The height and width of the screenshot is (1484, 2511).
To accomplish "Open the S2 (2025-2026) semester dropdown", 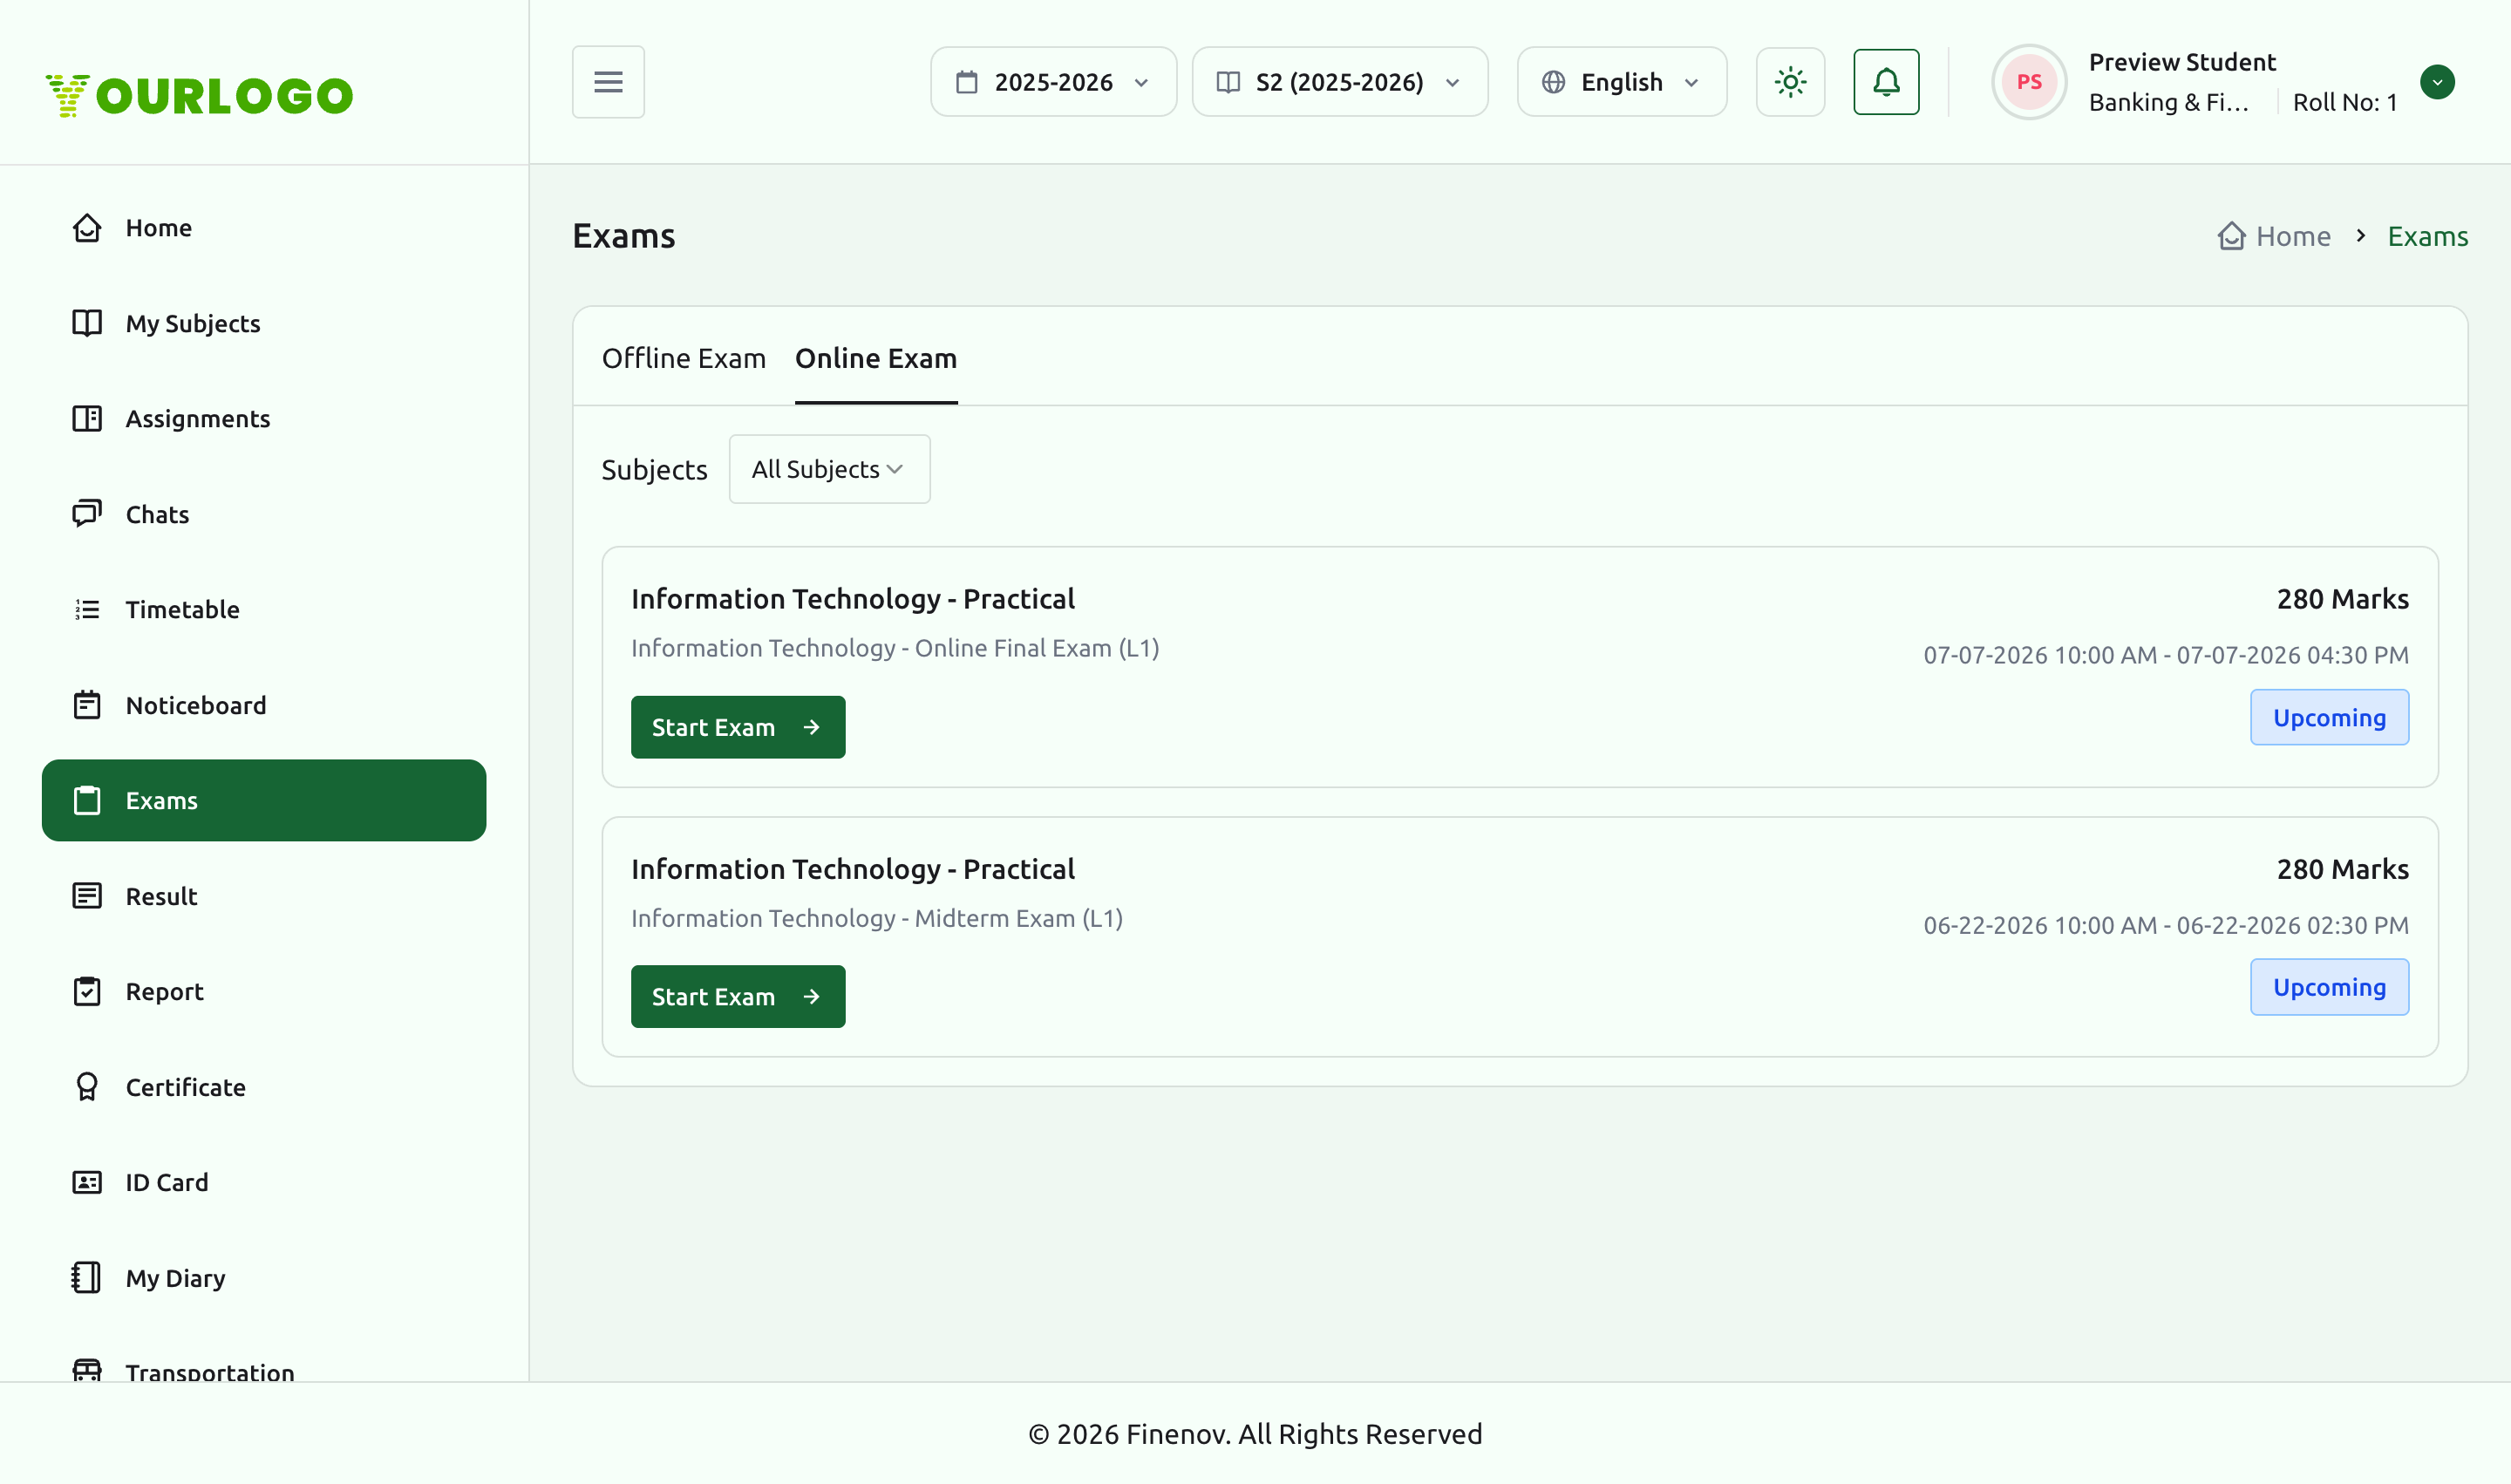I will pos(1339,82).
